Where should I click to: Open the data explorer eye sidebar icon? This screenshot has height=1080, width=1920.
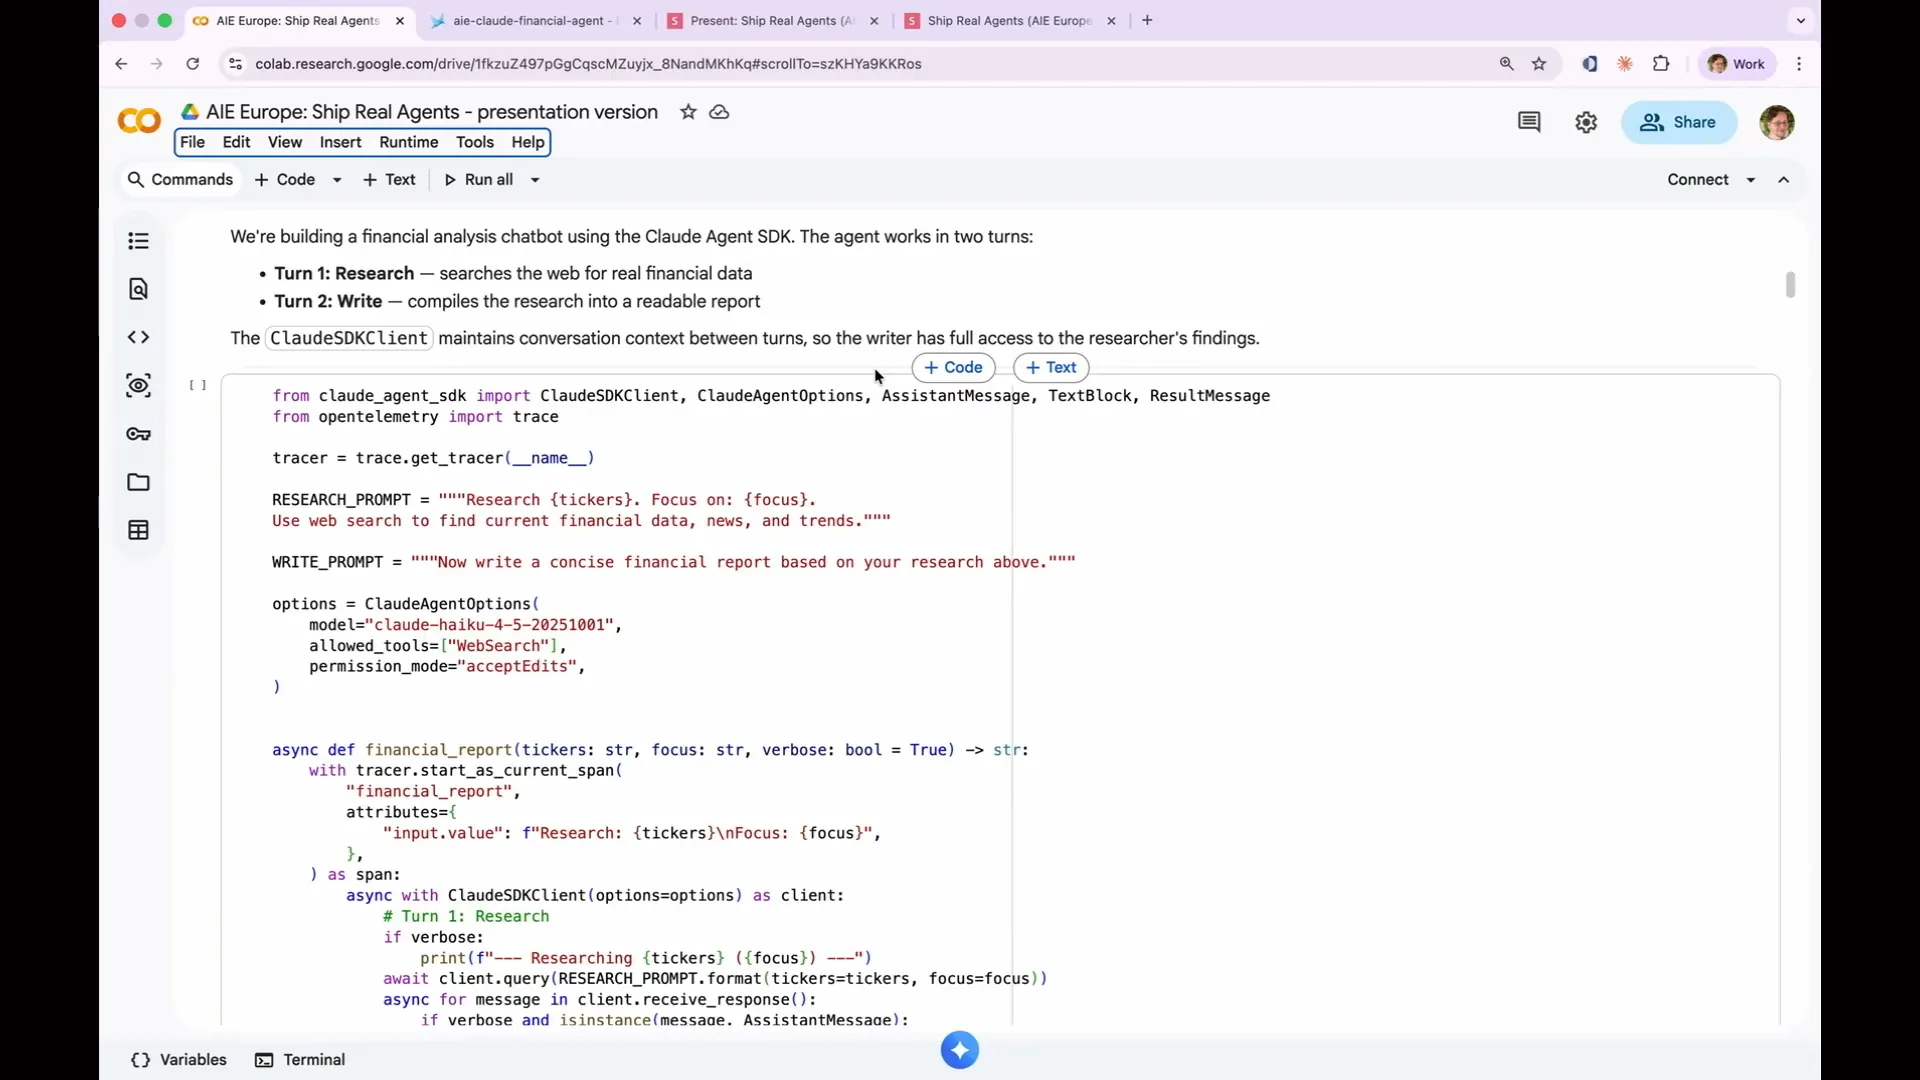pos(138,385)
